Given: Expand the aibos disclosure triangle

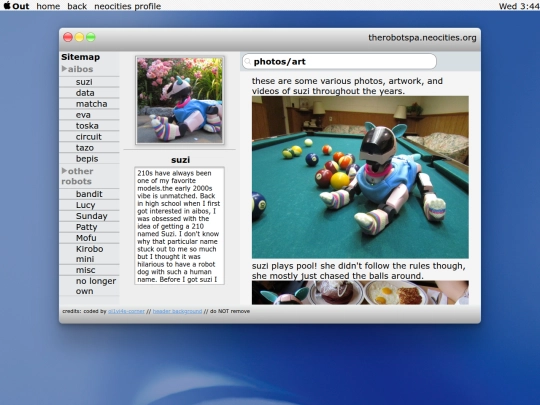Looking at the screenshot, I should click(x=64, y=69).
